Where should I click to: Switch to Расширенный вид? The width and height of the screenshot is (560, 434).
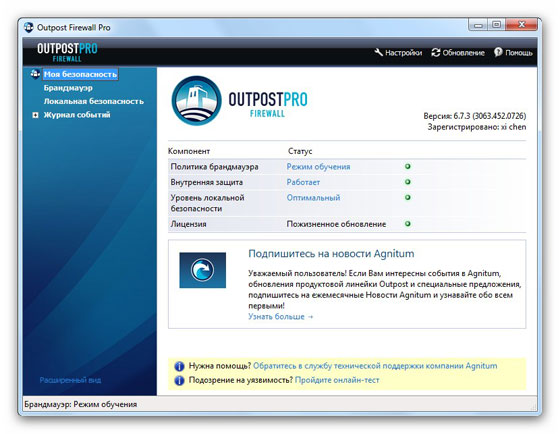(70, 380)
